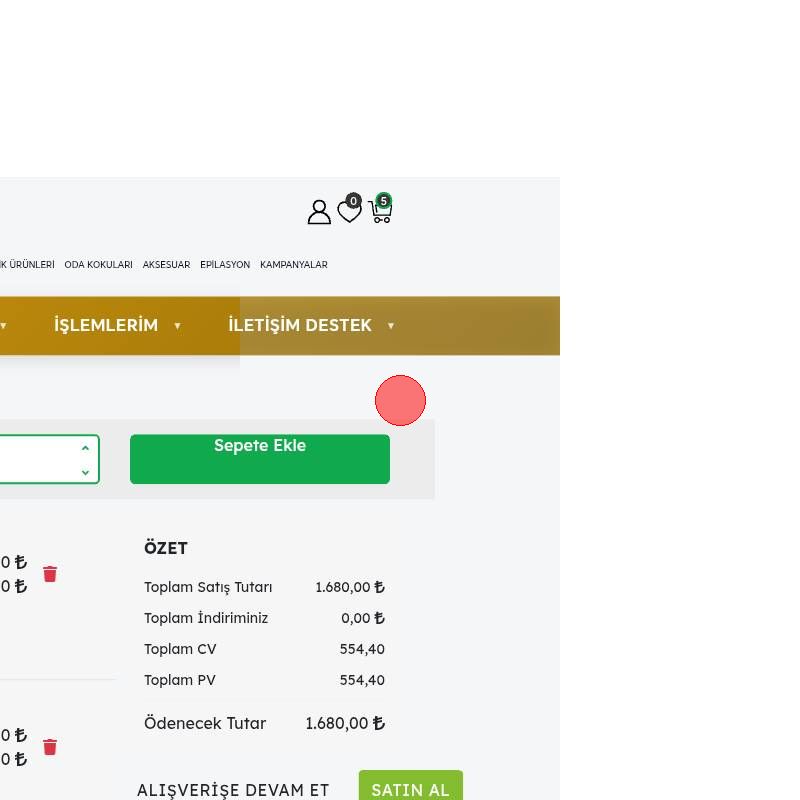Viewport: 800px width, 800px height.
Task: Click the product quantity input box
Action: [35, 460]
